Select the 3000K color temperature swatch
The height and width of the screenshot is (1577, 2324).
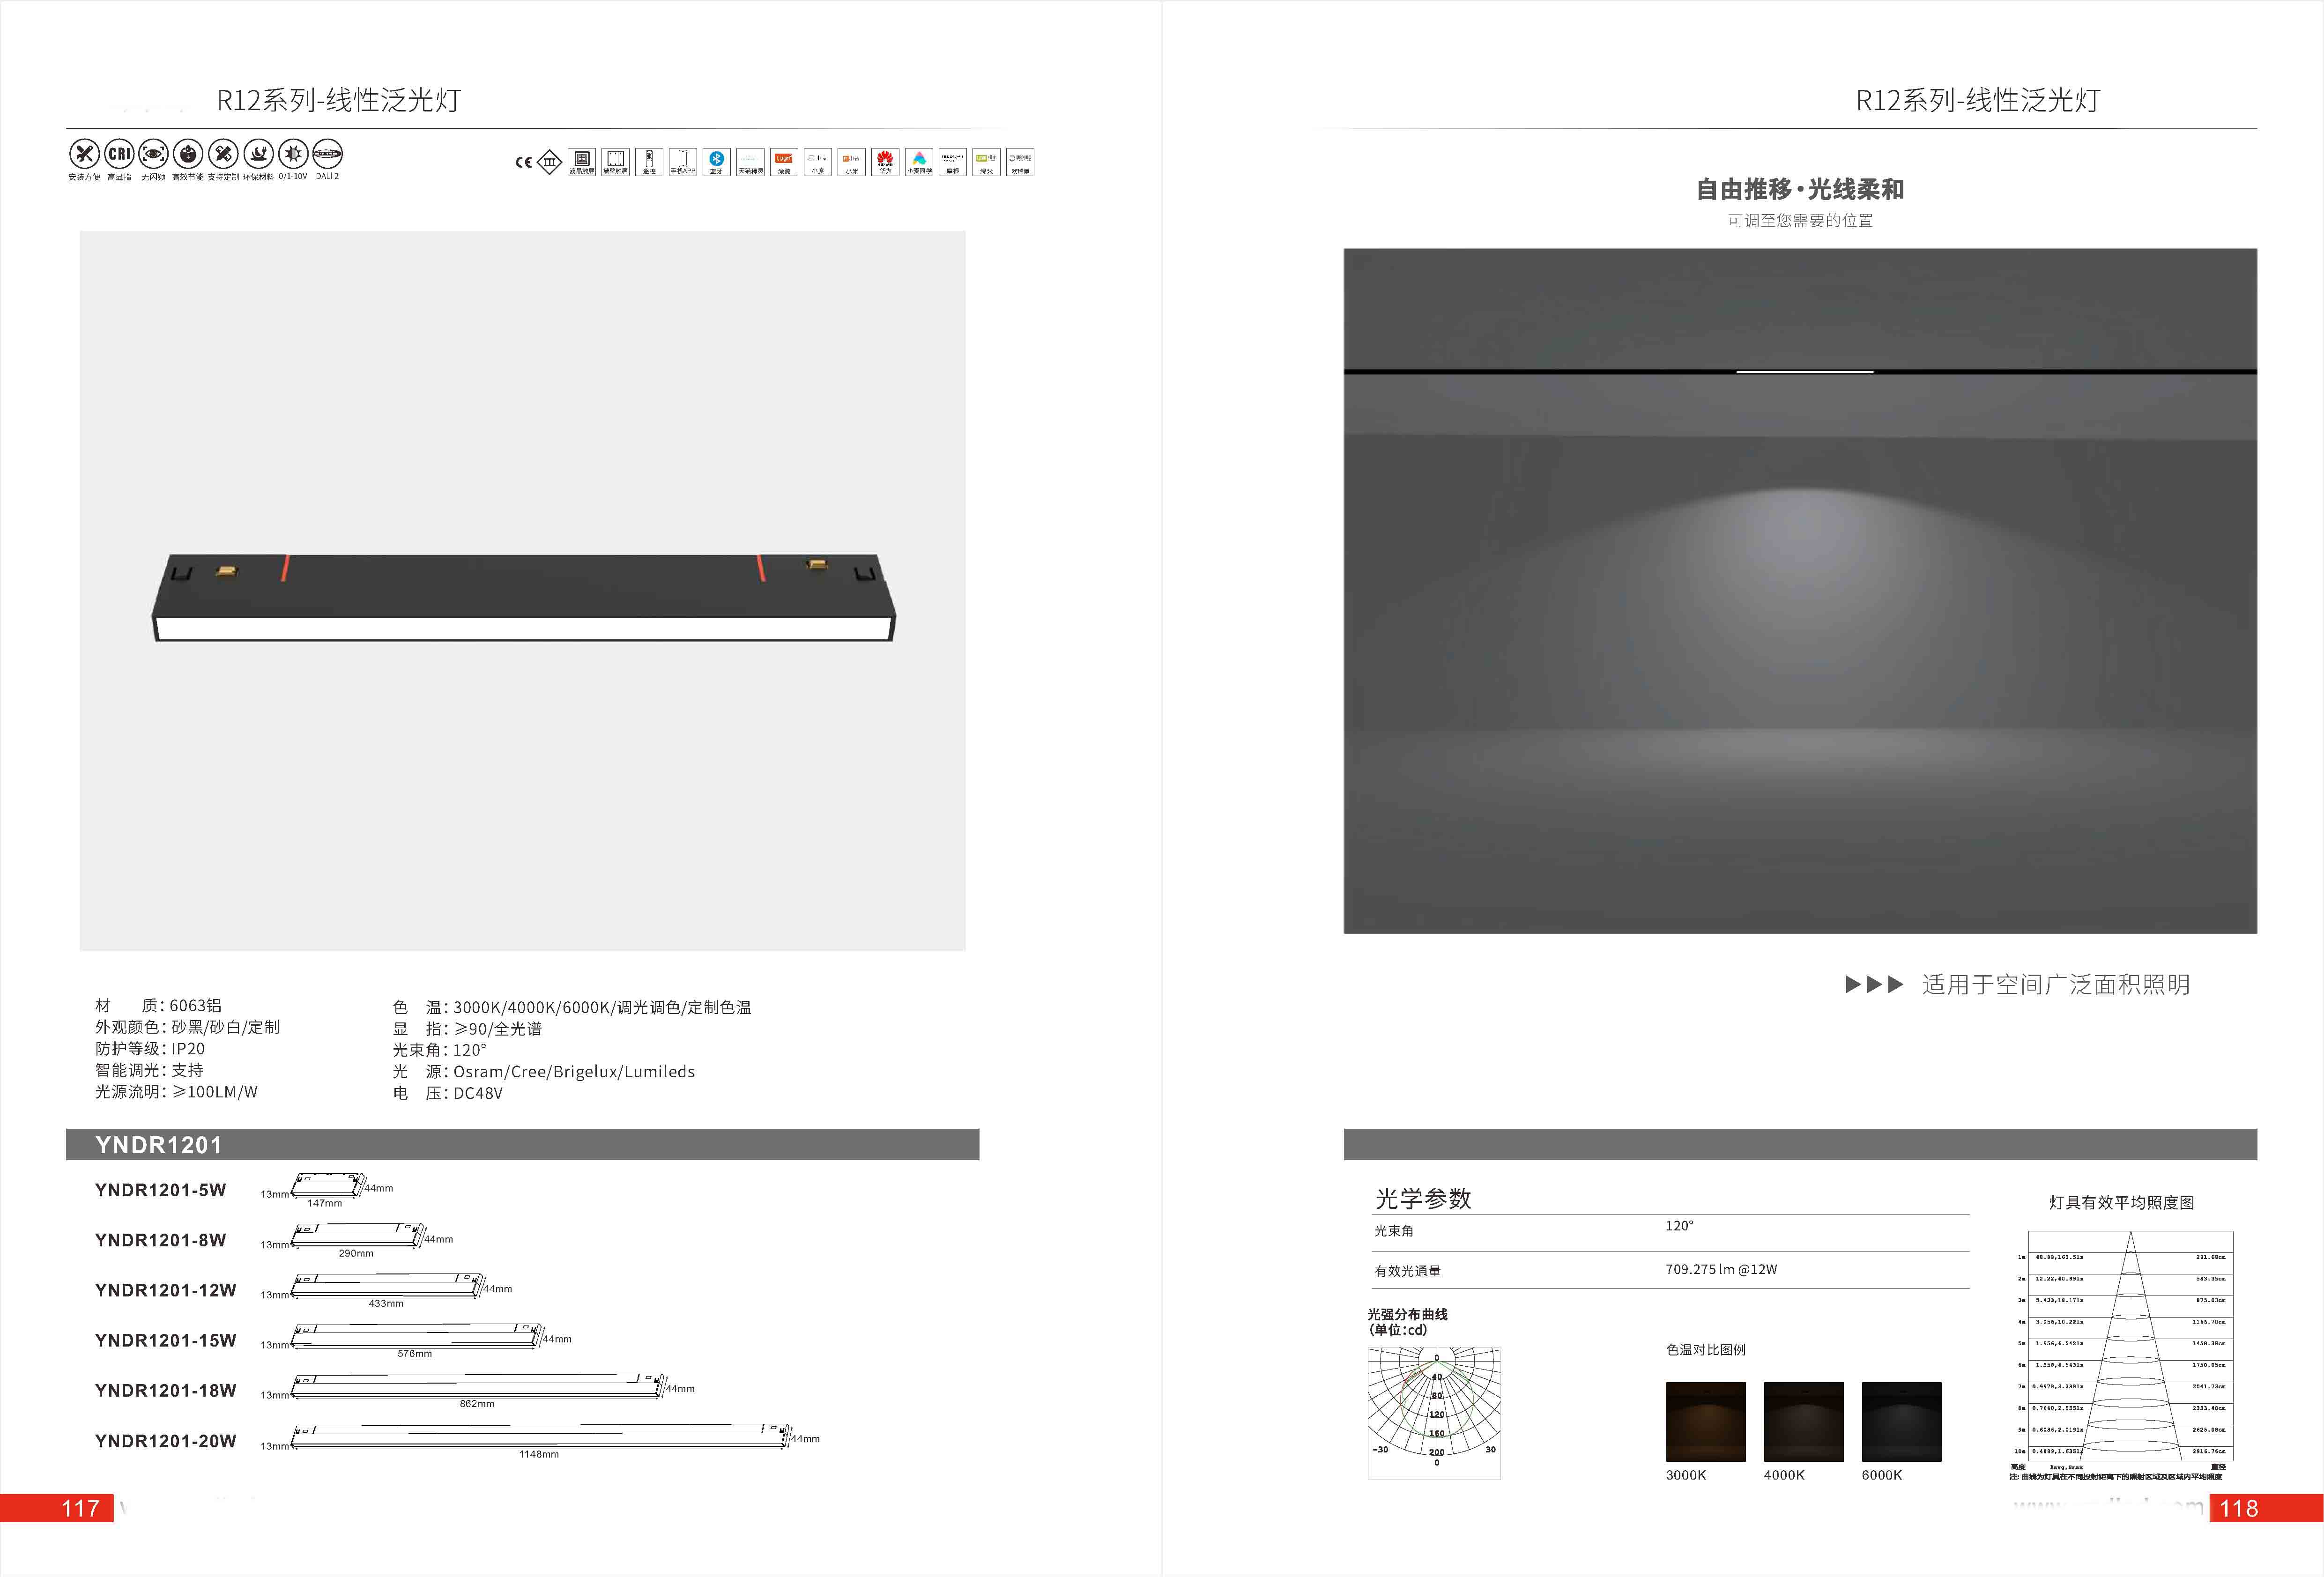(x=1705, y=1421)
